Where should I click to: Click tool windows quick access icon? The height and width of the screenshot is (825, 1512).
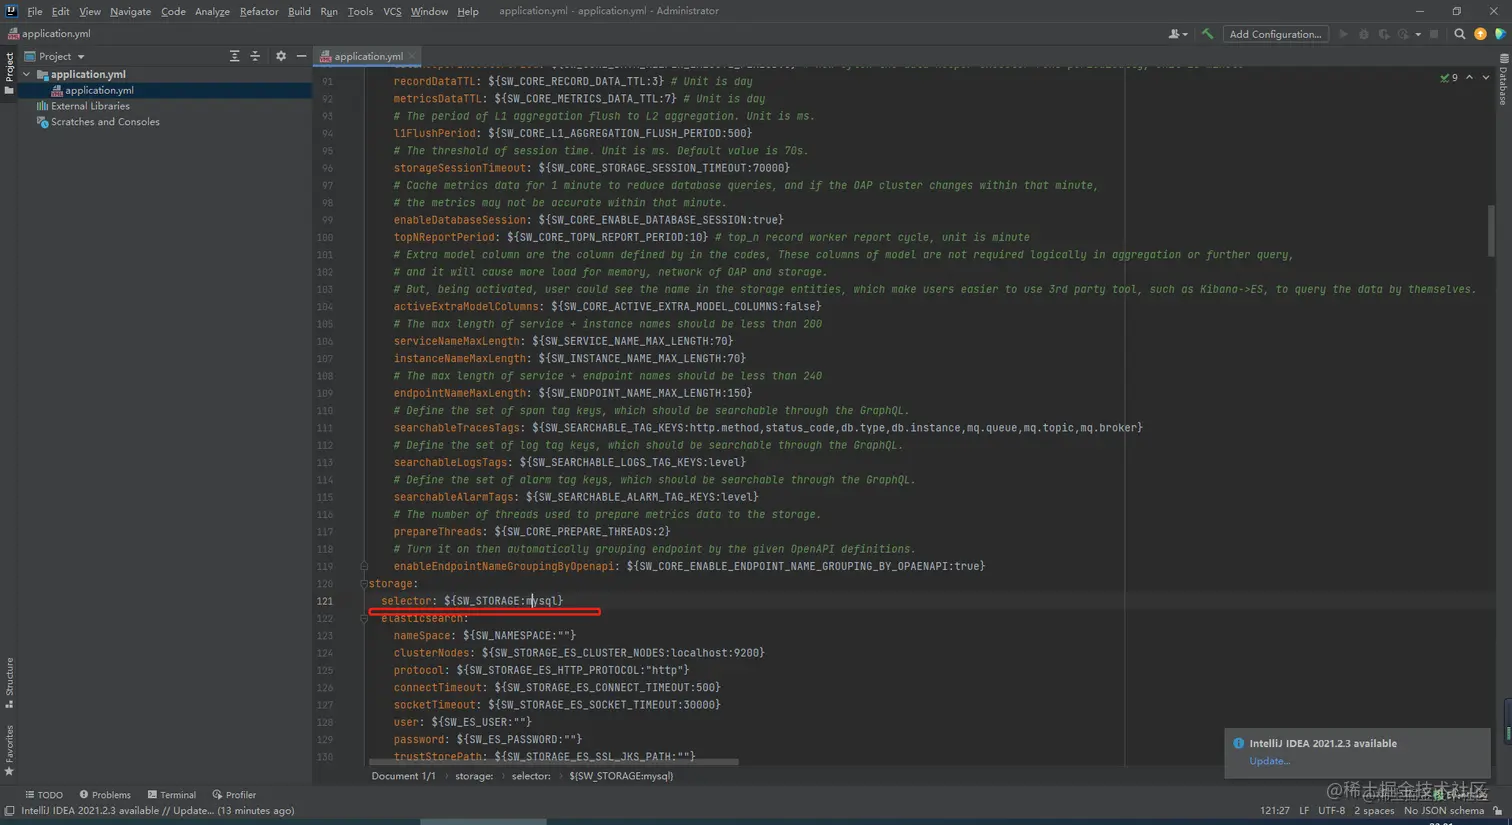[9, 811]
